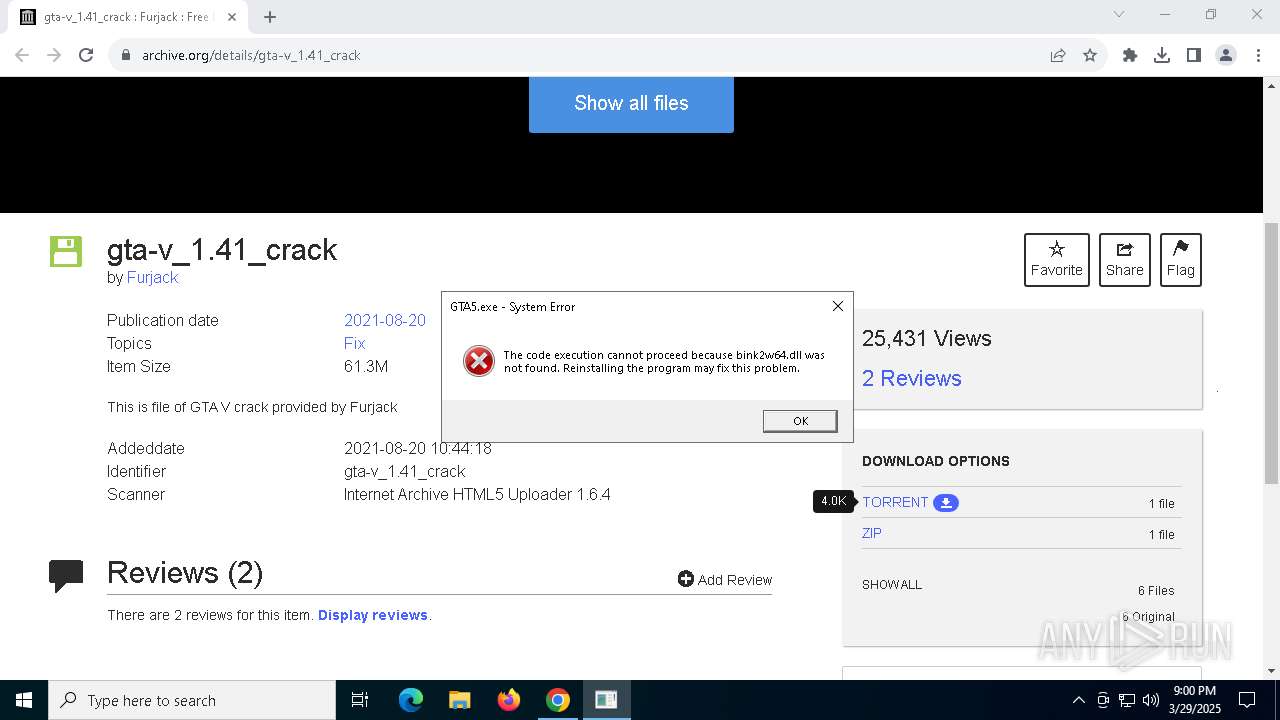Close the GTA5.exe System Error dialog
Image resolution: width=1280 pixels, height=720 pixels.
[x=838, y=306]
